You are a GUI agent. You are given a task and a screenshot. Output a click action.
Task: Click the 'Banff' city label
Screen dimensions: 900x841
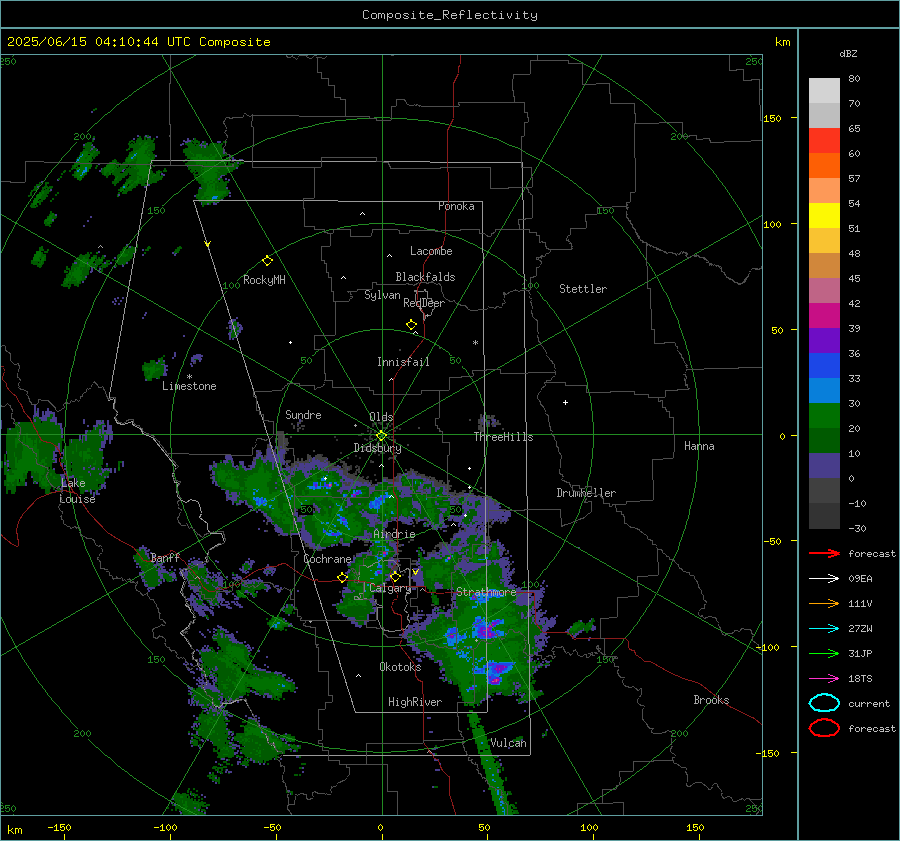point(165,557)
